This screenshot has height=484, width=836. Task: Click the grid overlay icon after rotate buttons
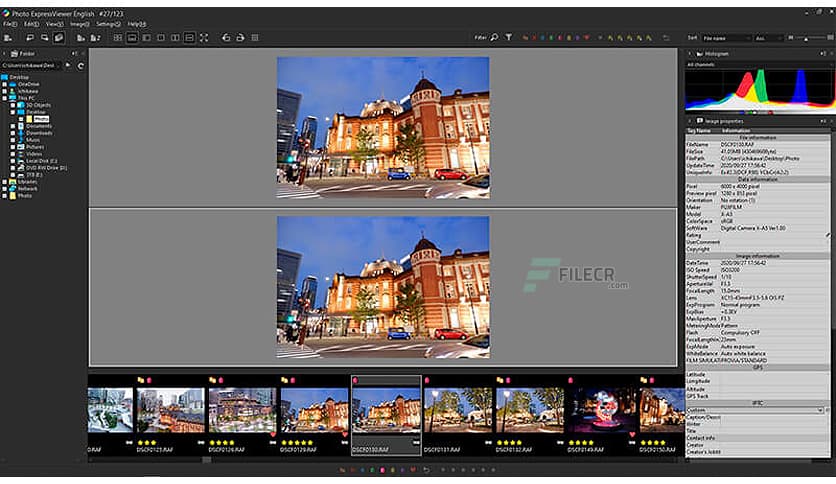click(x=255, y=38)
